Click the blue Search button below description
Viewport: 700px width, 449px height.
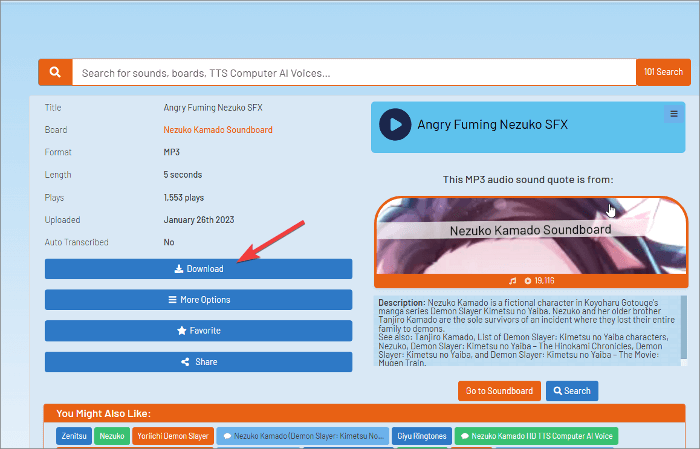[571, 391]
